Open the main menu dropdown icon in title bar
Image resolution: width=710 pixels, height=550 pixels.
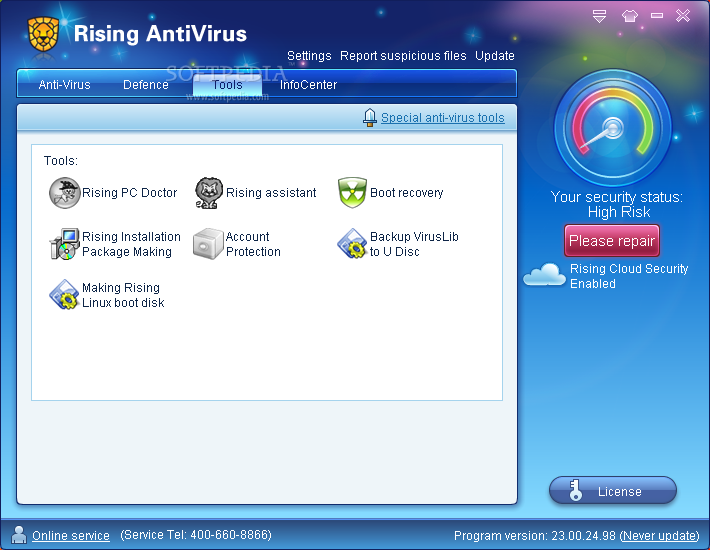coord(600,16)
